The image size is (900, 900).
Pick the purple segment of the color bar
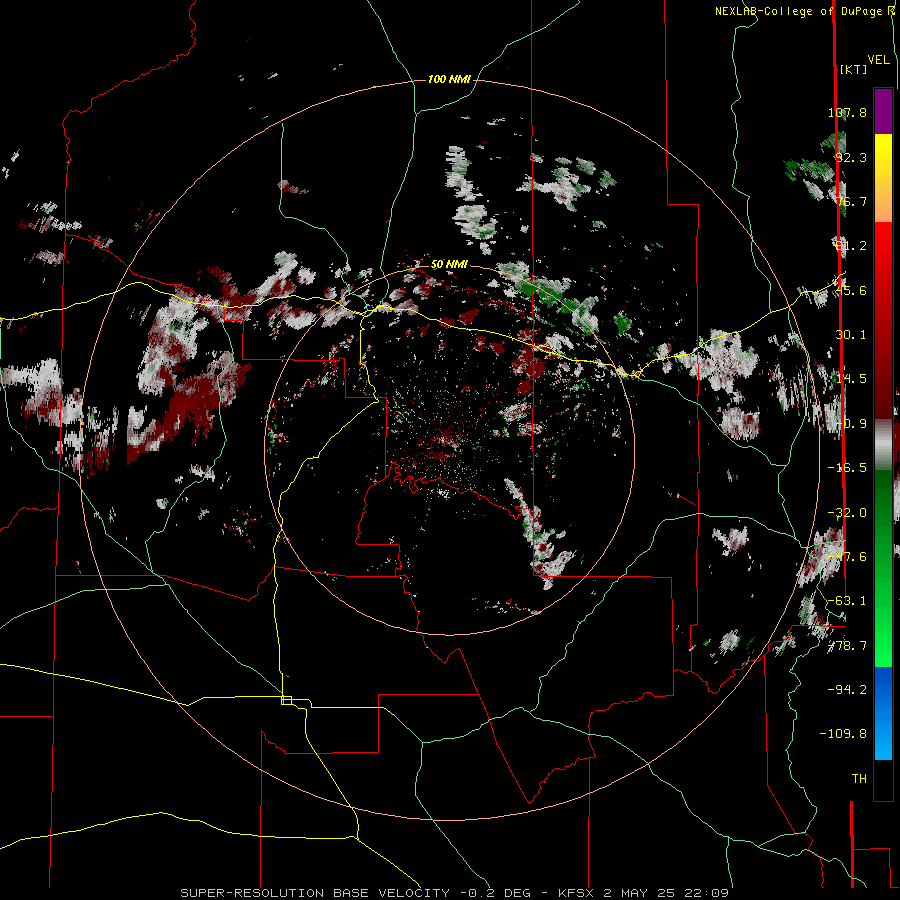click(883, 111)
